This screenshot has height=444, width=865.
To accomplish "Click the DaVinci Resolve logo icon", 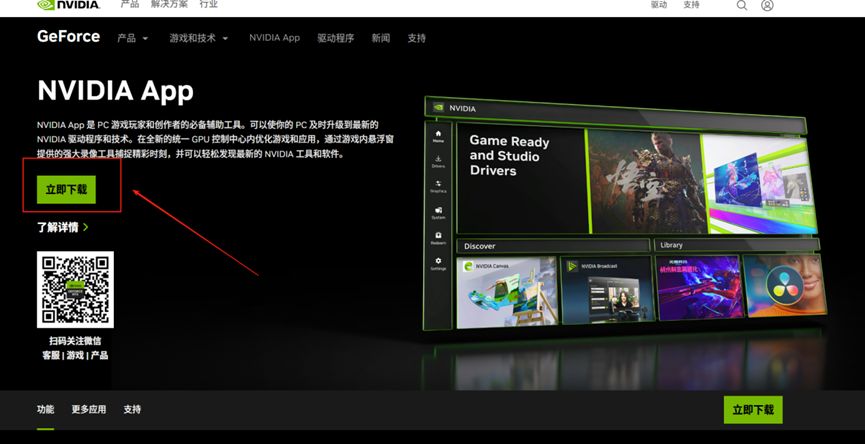I will (x=784, y=286).
